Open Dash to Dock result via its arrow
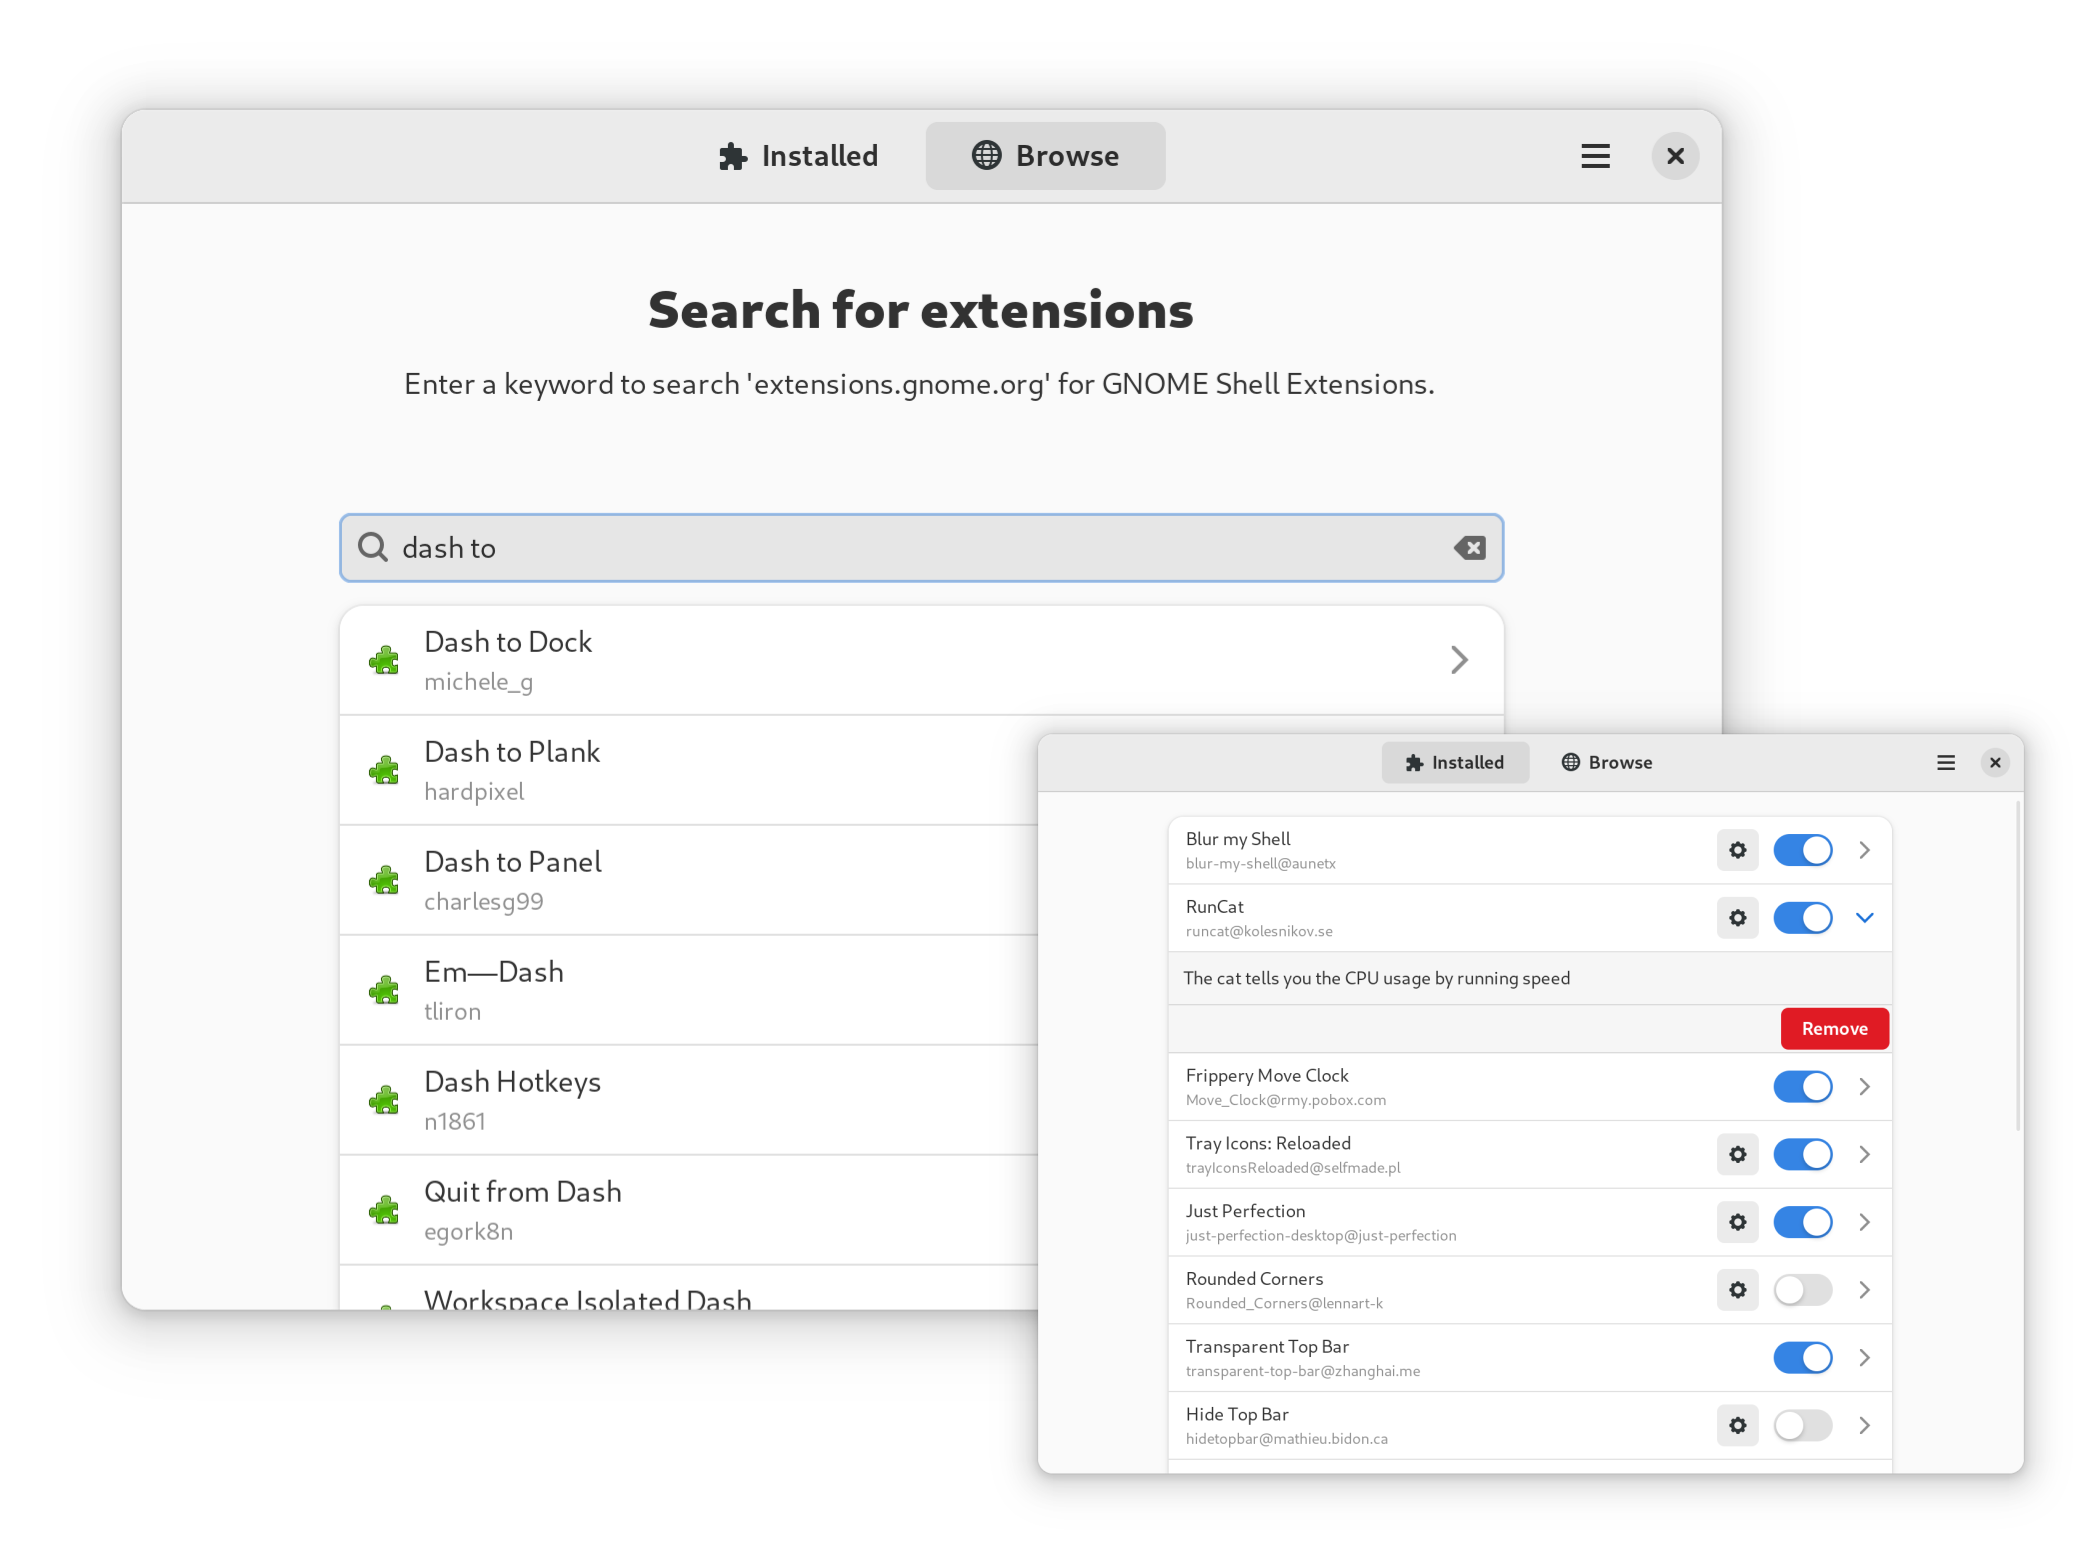 1460,660
